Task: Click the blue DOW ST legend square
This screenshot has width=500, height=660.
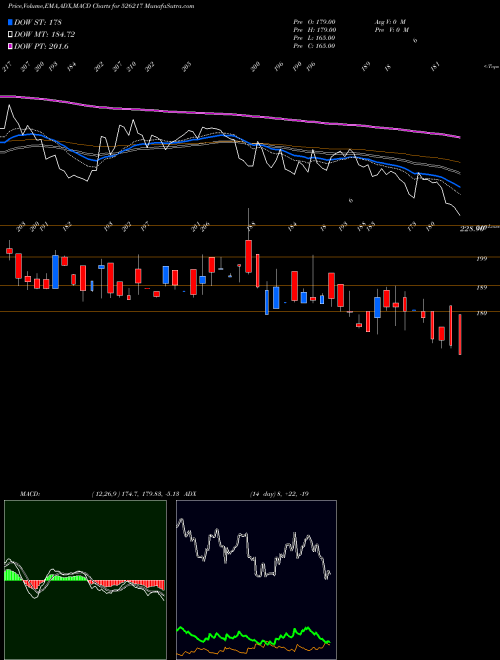Action: point(11,22)
